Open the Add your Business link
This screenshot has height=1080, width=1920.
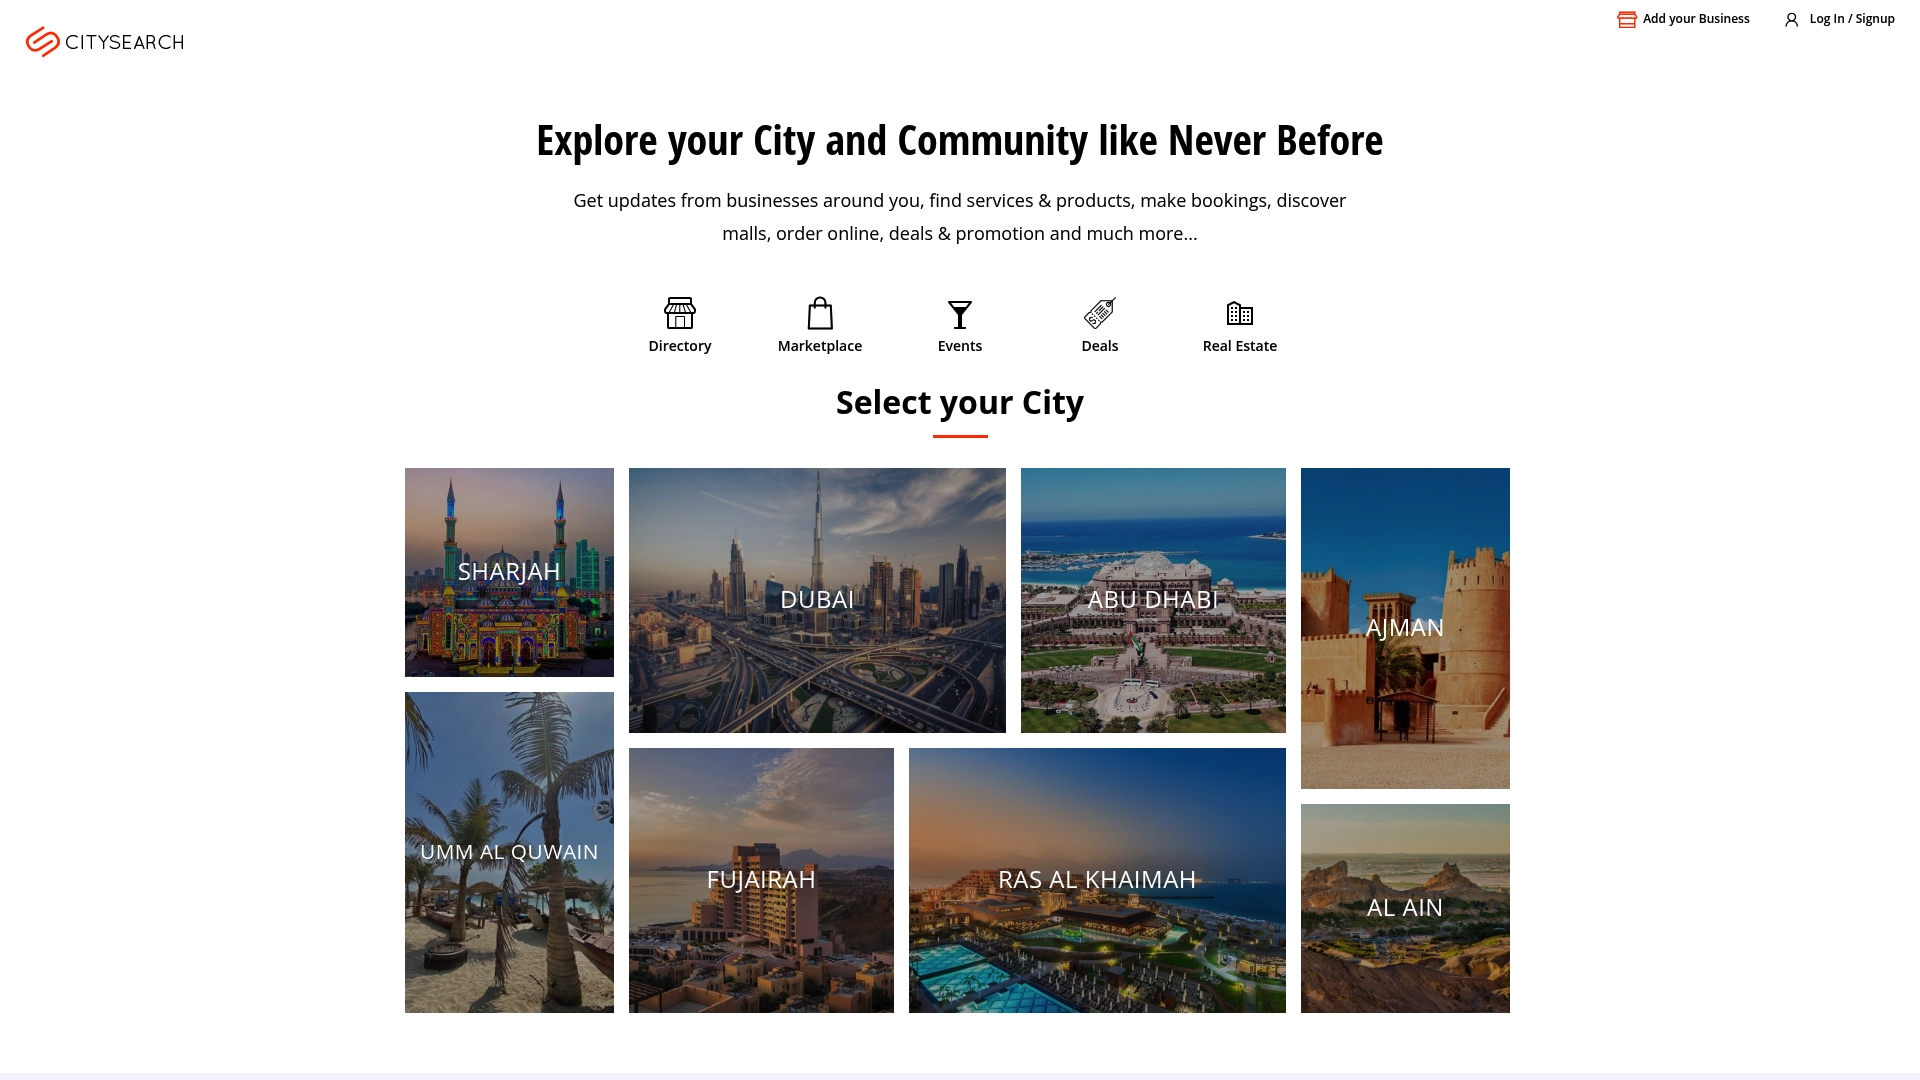pos(1696,19)
